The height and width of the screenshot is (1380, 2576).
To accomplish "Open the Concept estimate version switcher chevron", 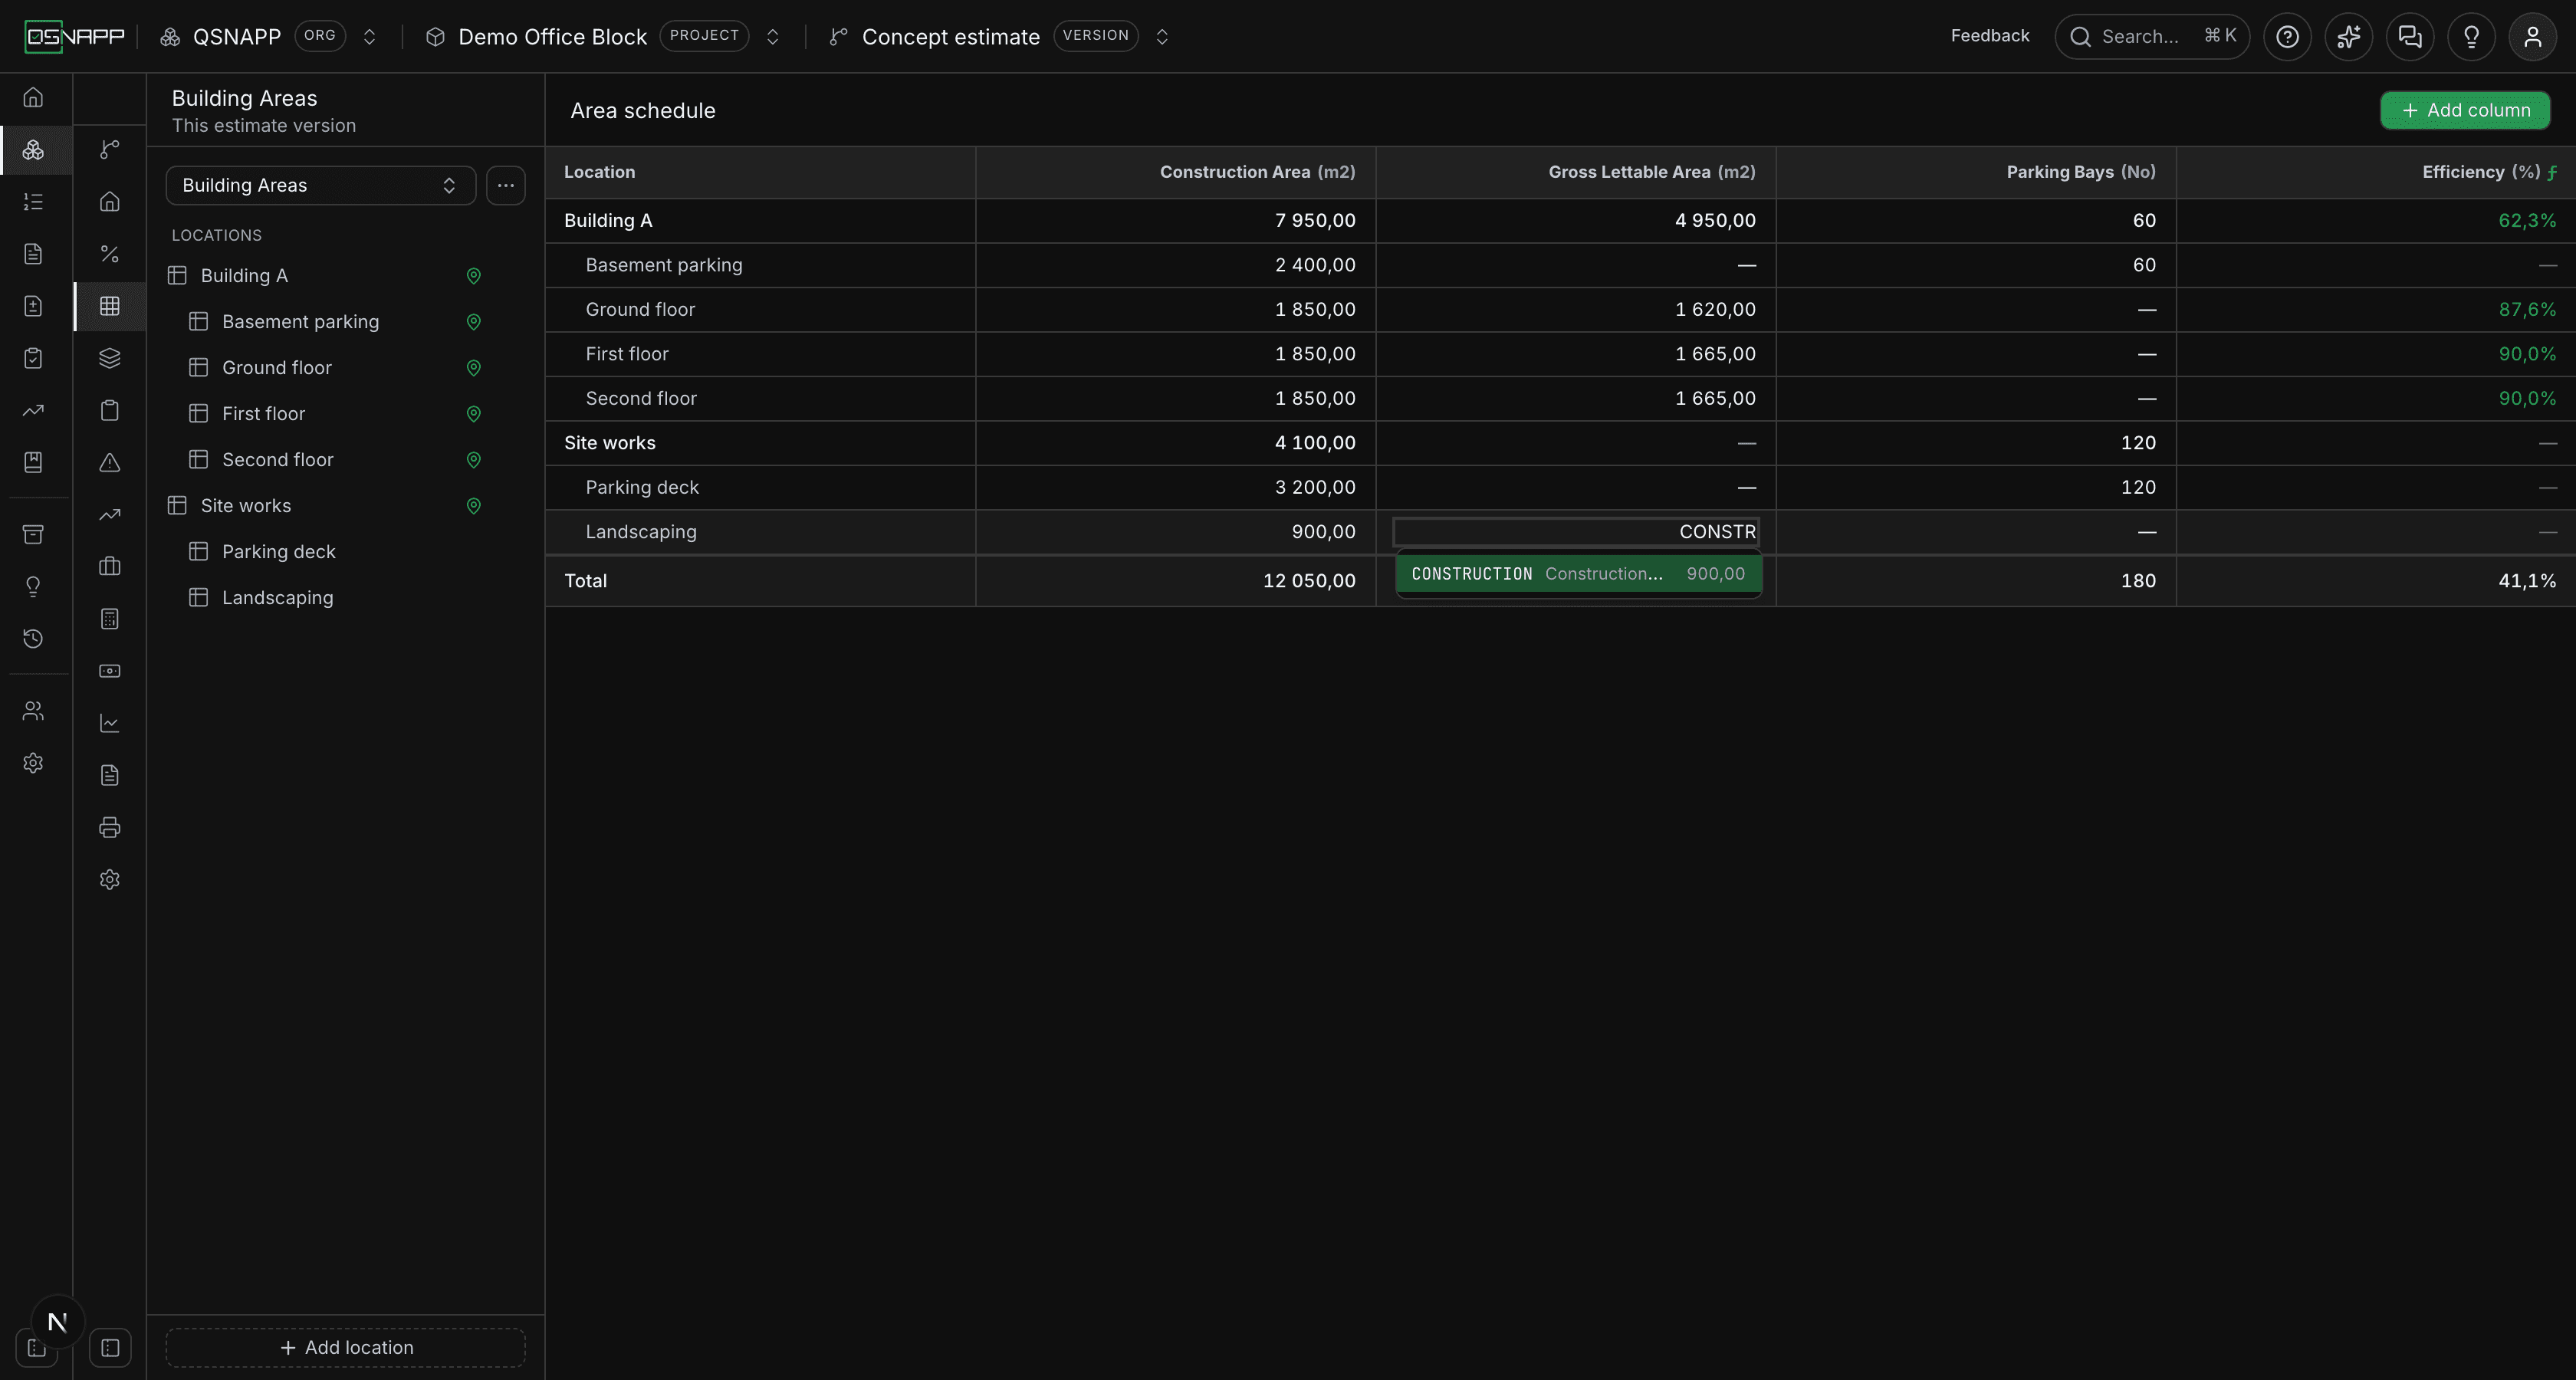I will tap(1162, 37).
